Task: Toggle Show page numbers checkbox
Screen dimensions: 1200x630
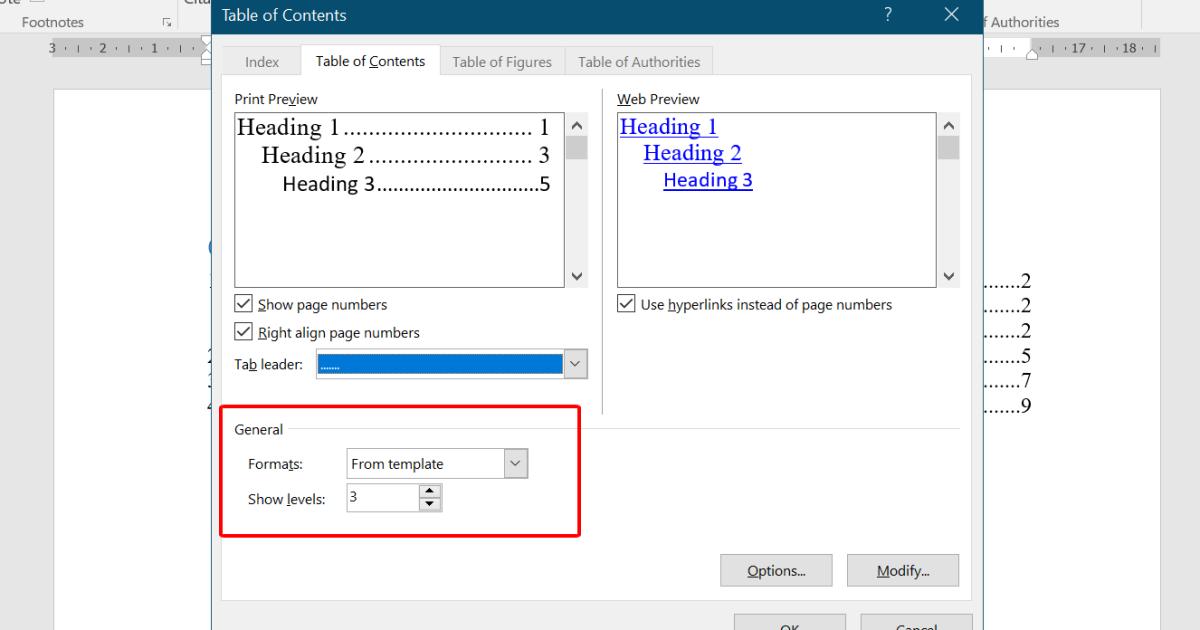Action: [x=242, y=304]
